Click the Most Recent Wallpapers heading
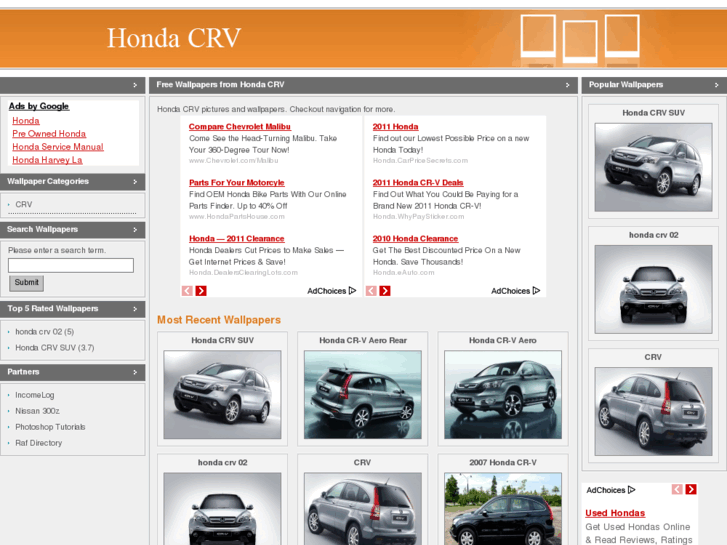Image resolution: width=727 pixels, height=545 pixels. (219, 320)
